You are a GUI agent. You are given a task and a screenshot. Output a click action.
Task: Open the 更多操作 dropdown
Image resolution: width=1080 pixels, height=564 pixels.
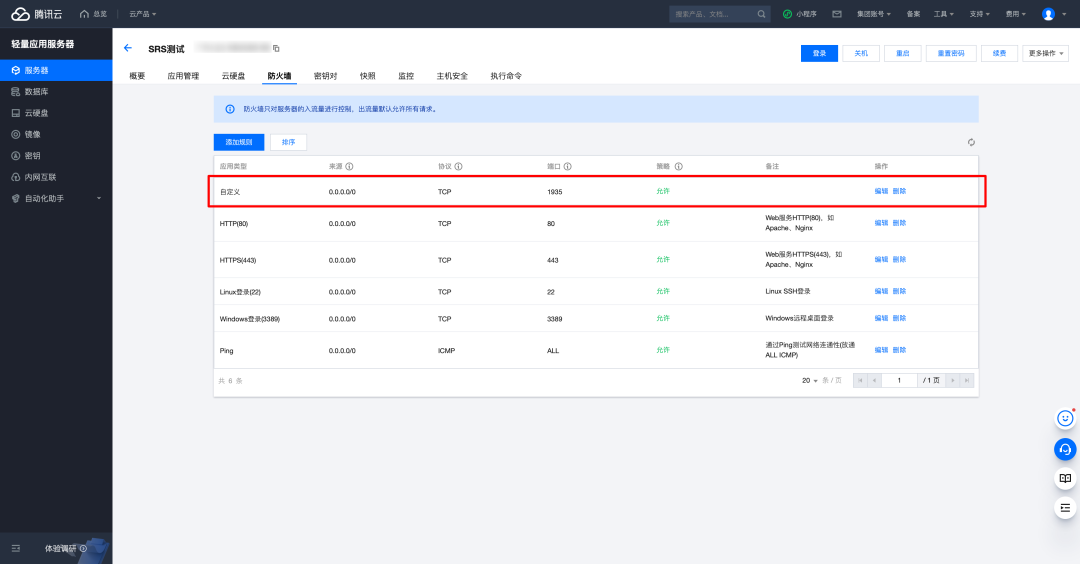[x=1046, y=53]
